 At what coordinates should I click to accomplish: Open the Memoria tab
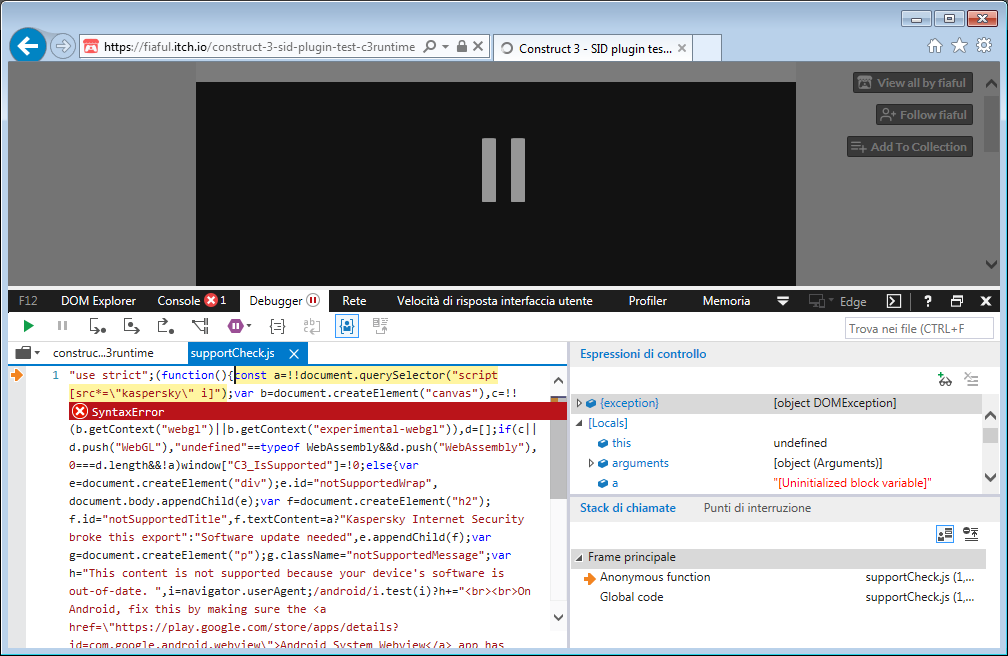pos(726,301)
